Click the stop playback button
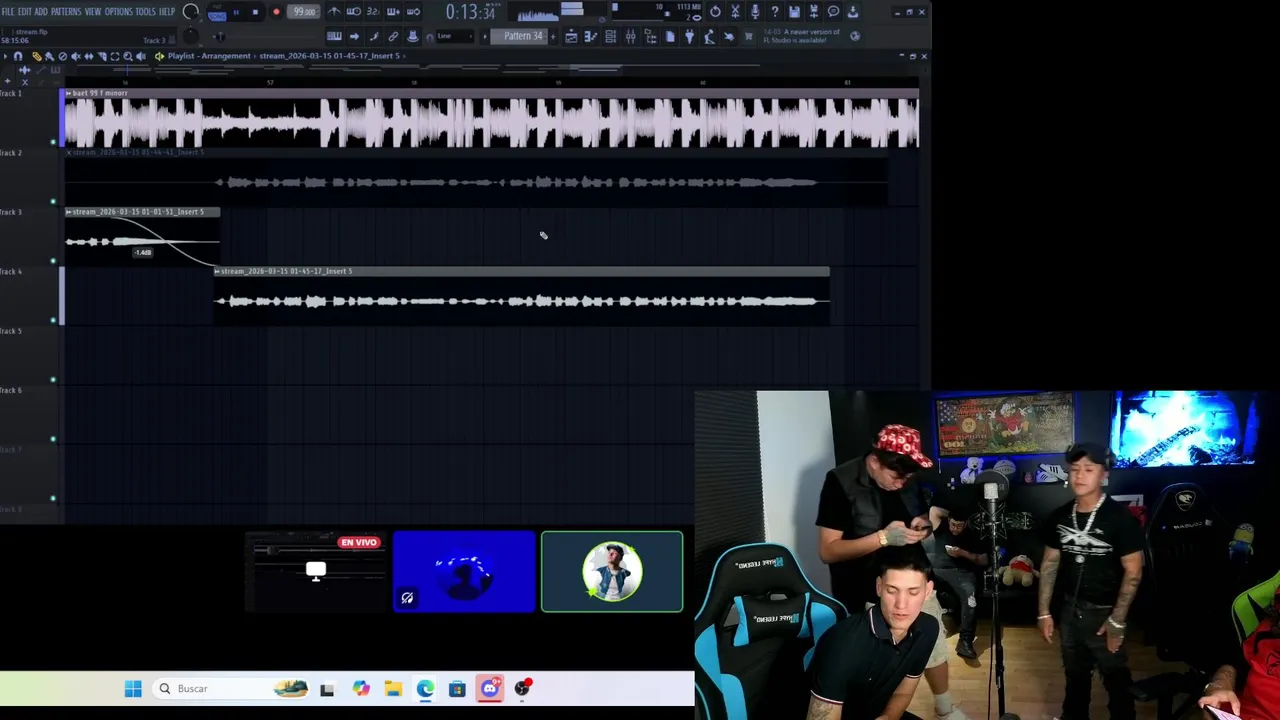 [255, 12]
